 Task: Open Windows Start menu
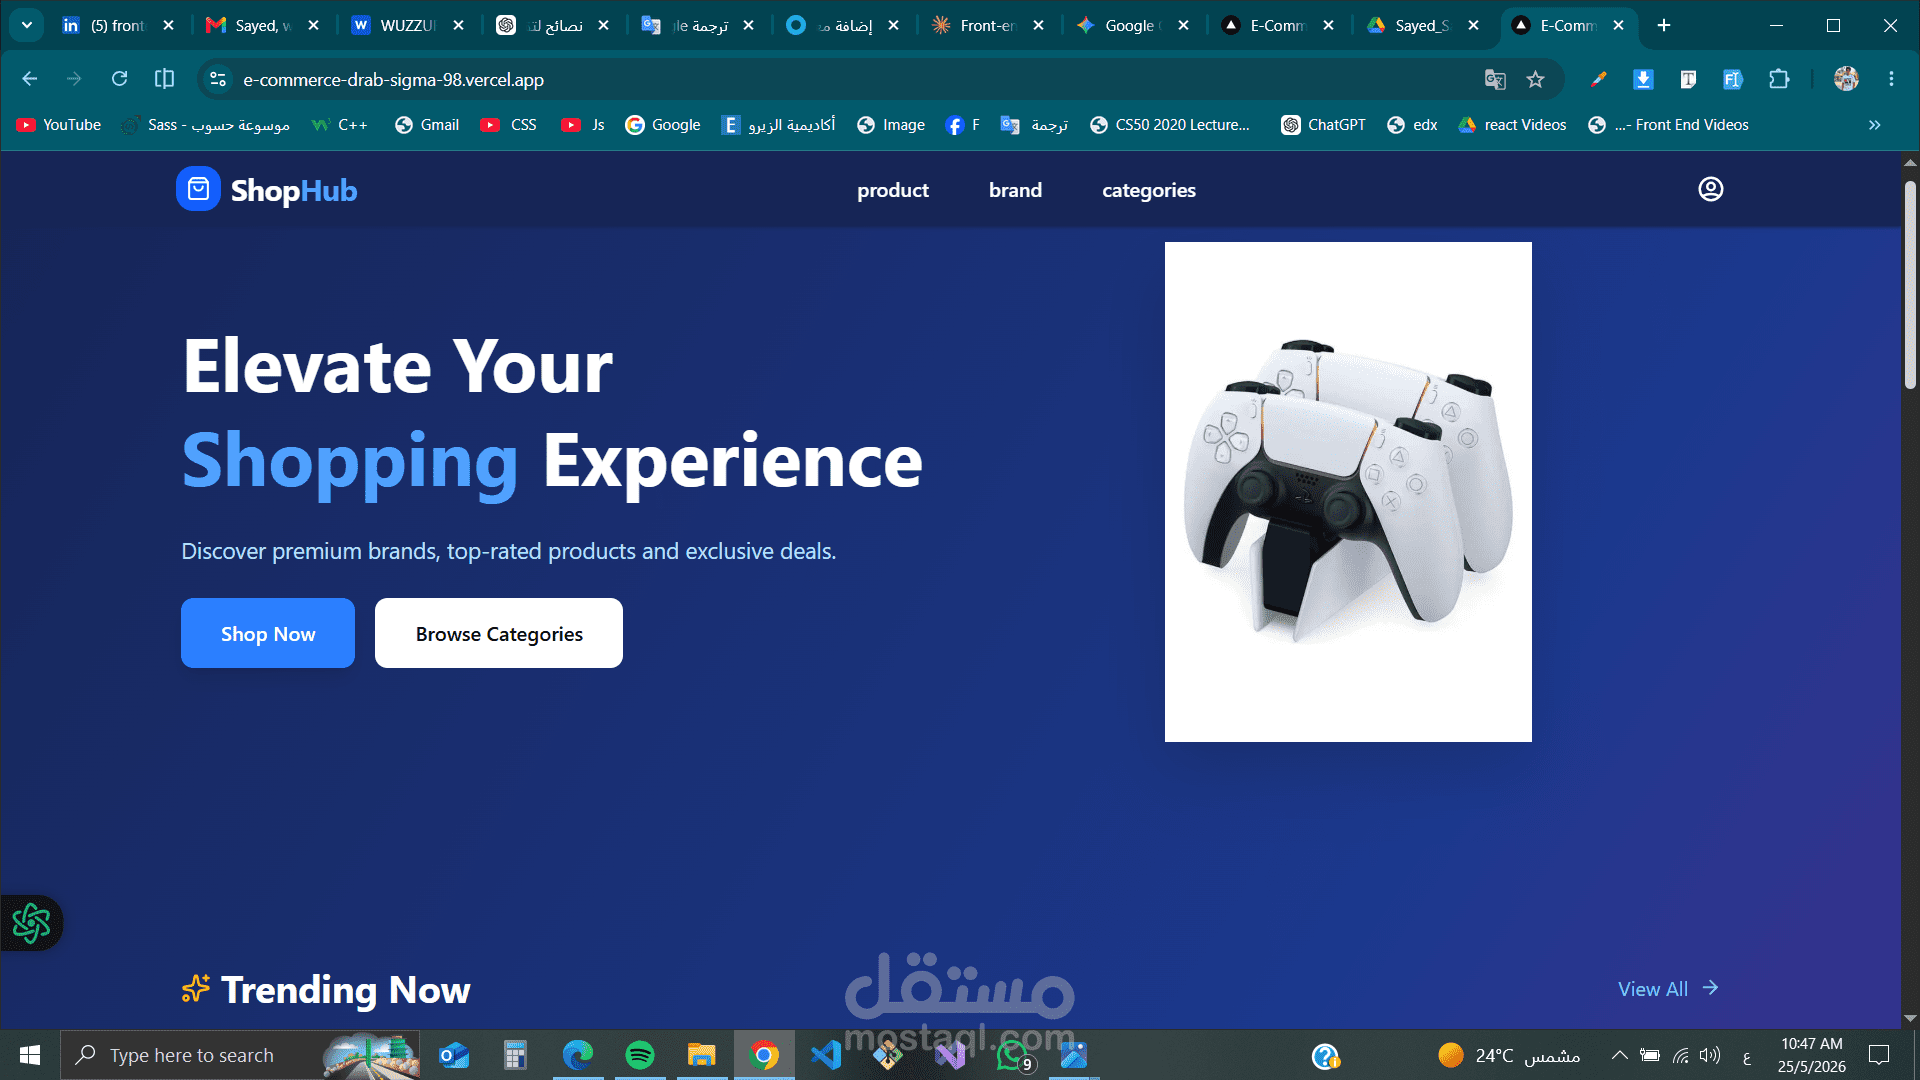click(30, 1055)
